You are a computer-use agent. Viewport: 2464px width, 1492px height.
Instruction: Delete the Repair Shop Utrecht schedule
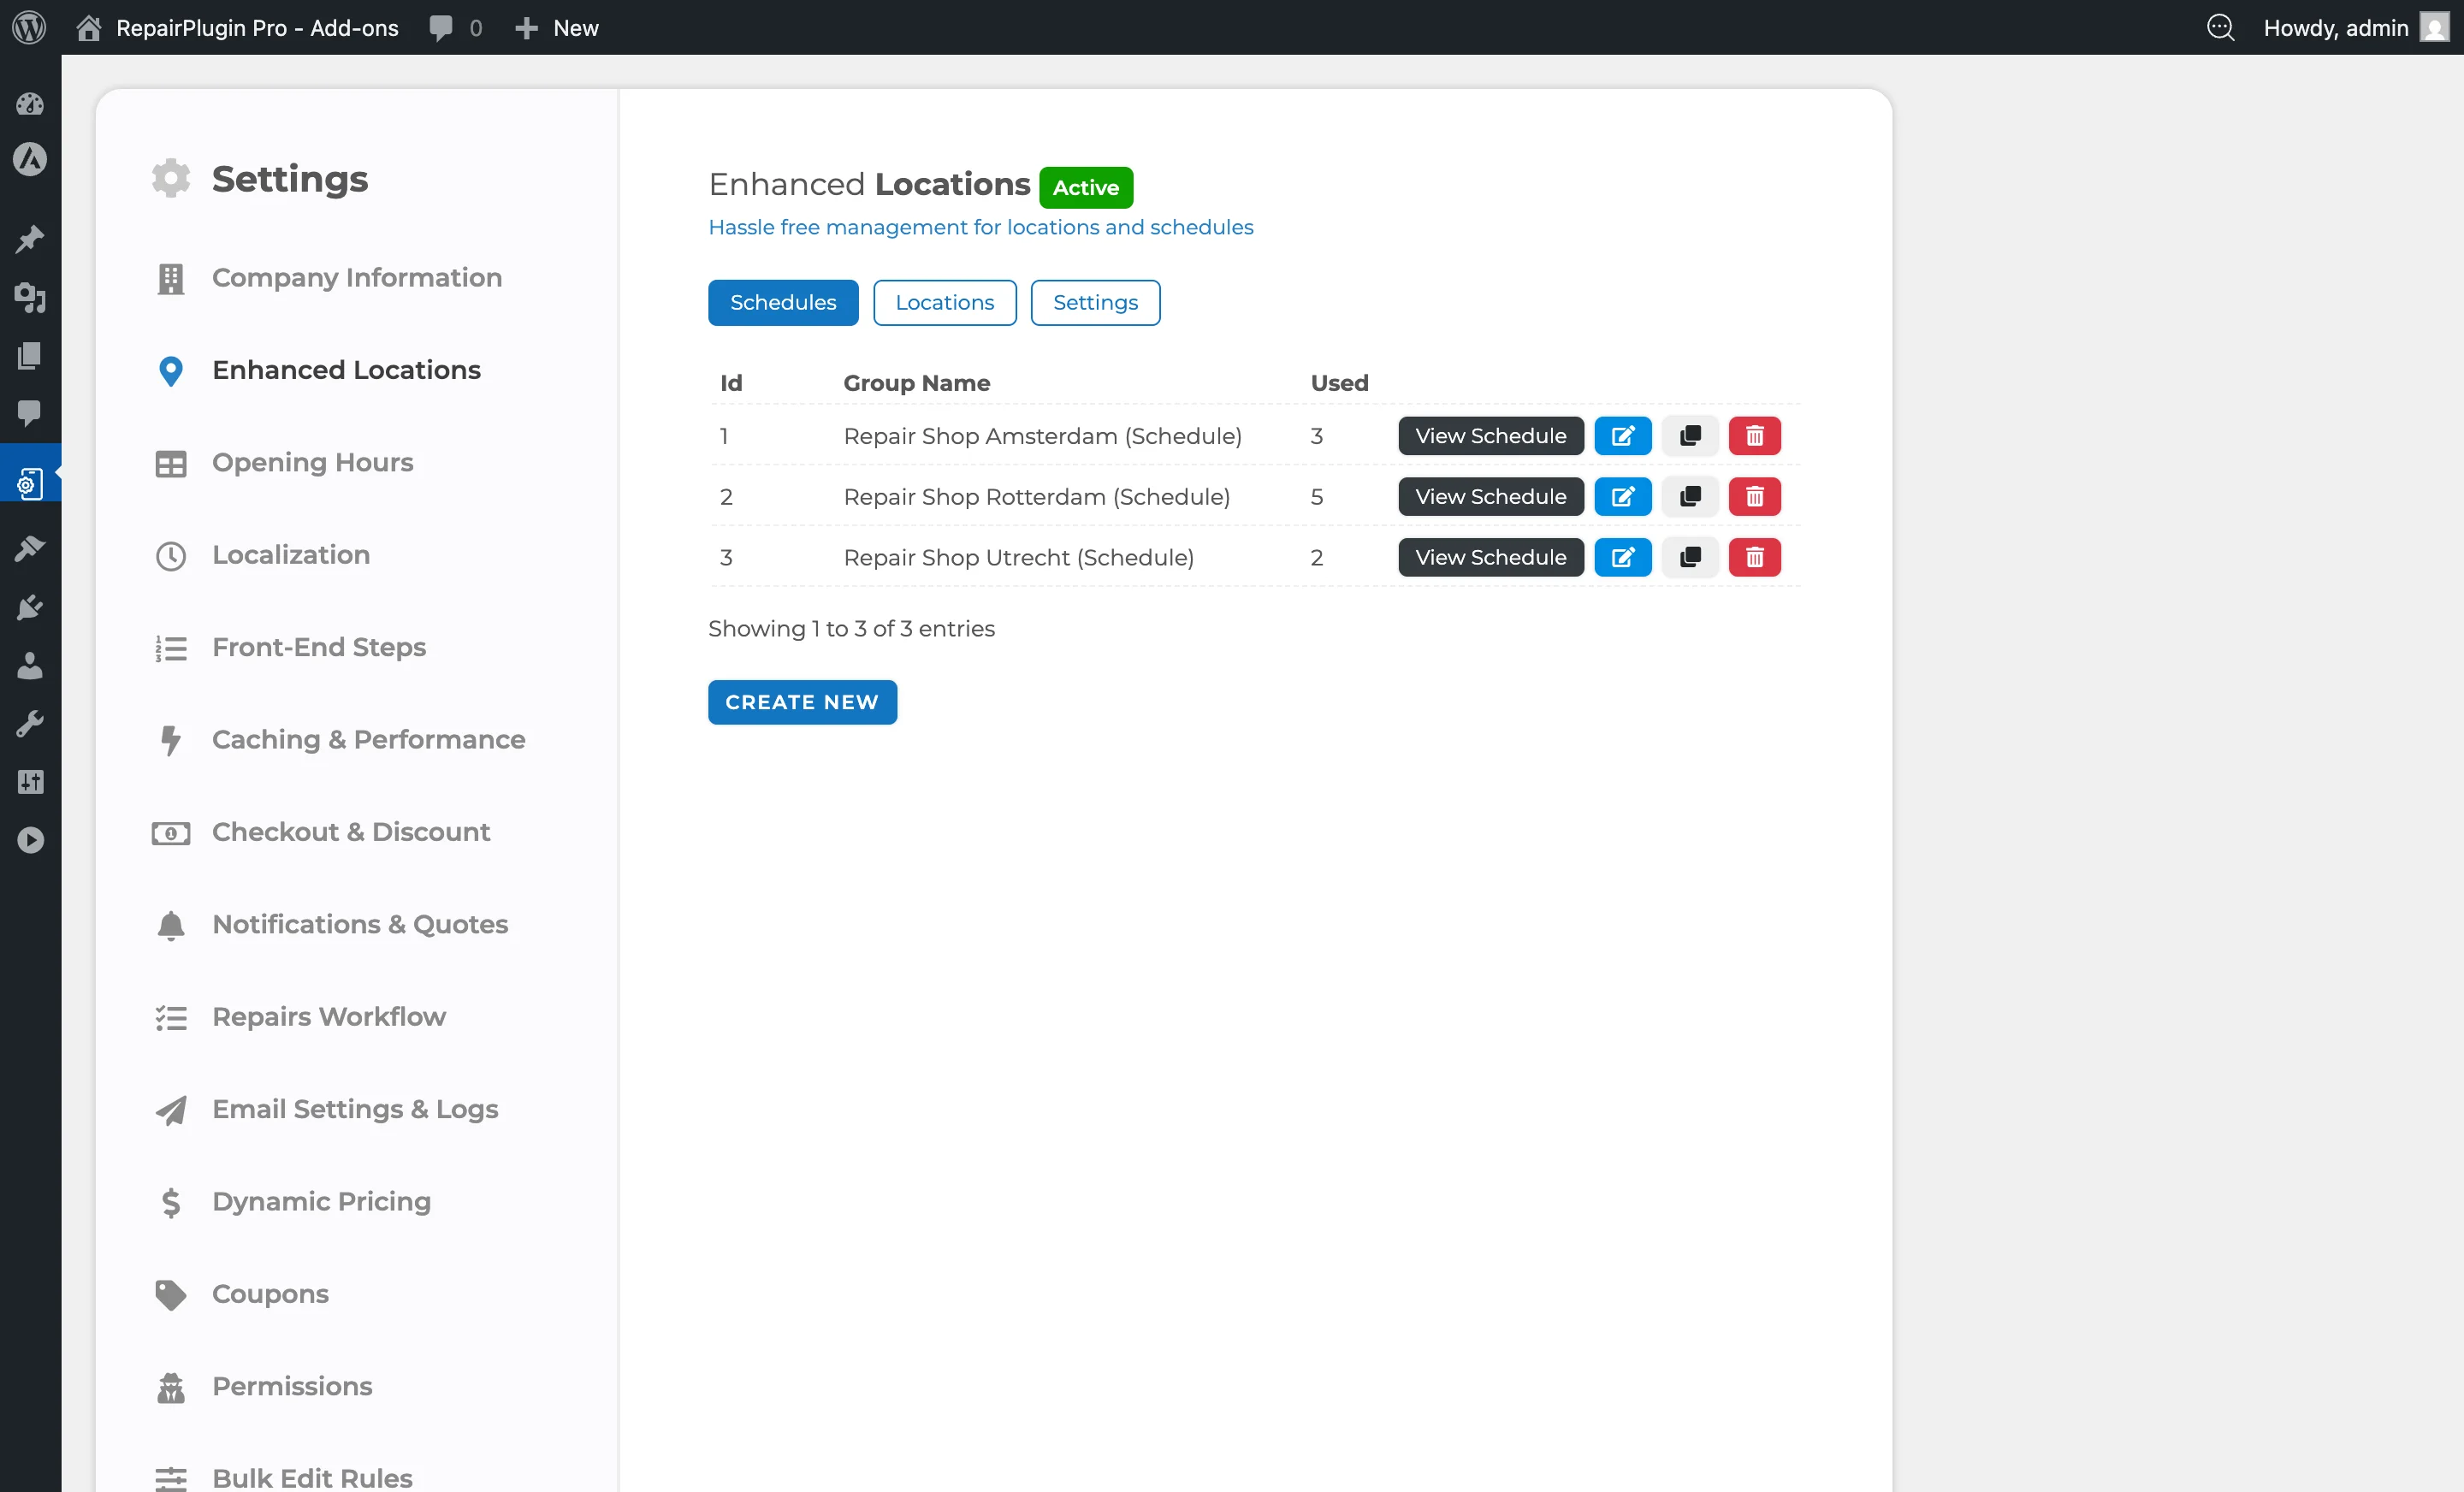pos(1754,557)
